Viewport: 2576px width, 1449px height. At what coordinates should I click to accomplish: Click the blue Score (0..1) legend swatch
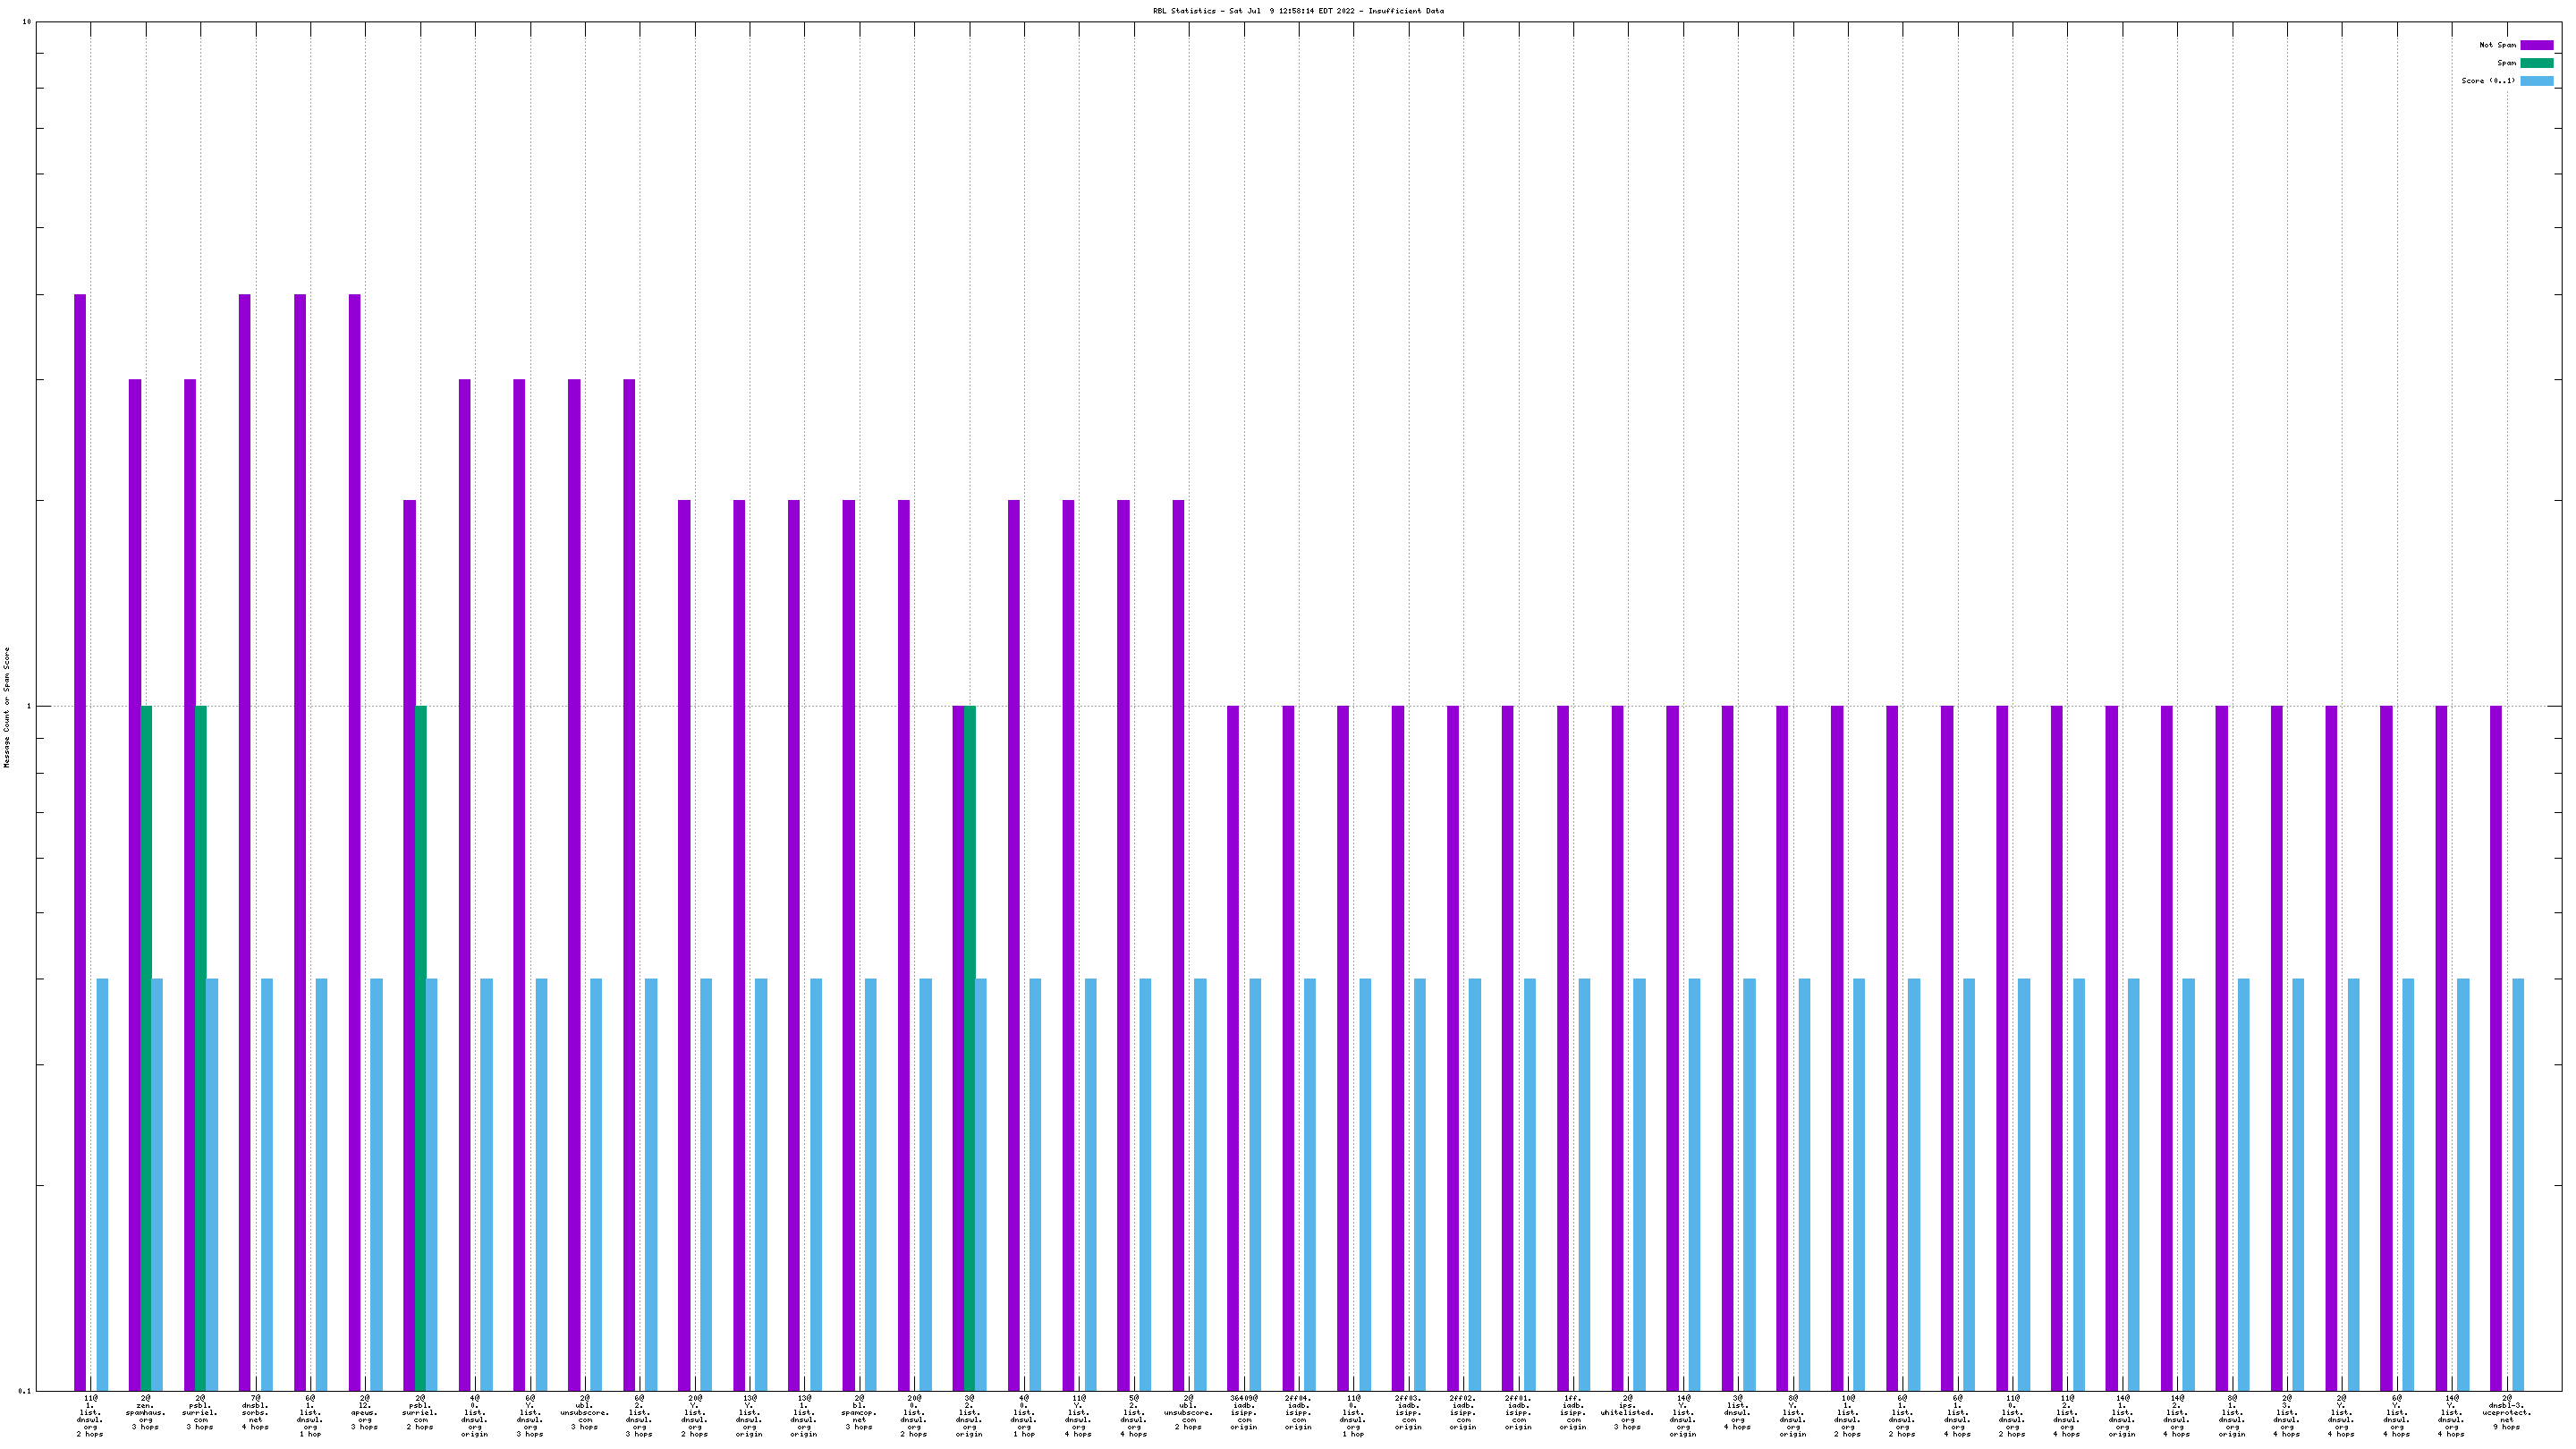[x=2536, y=81]
